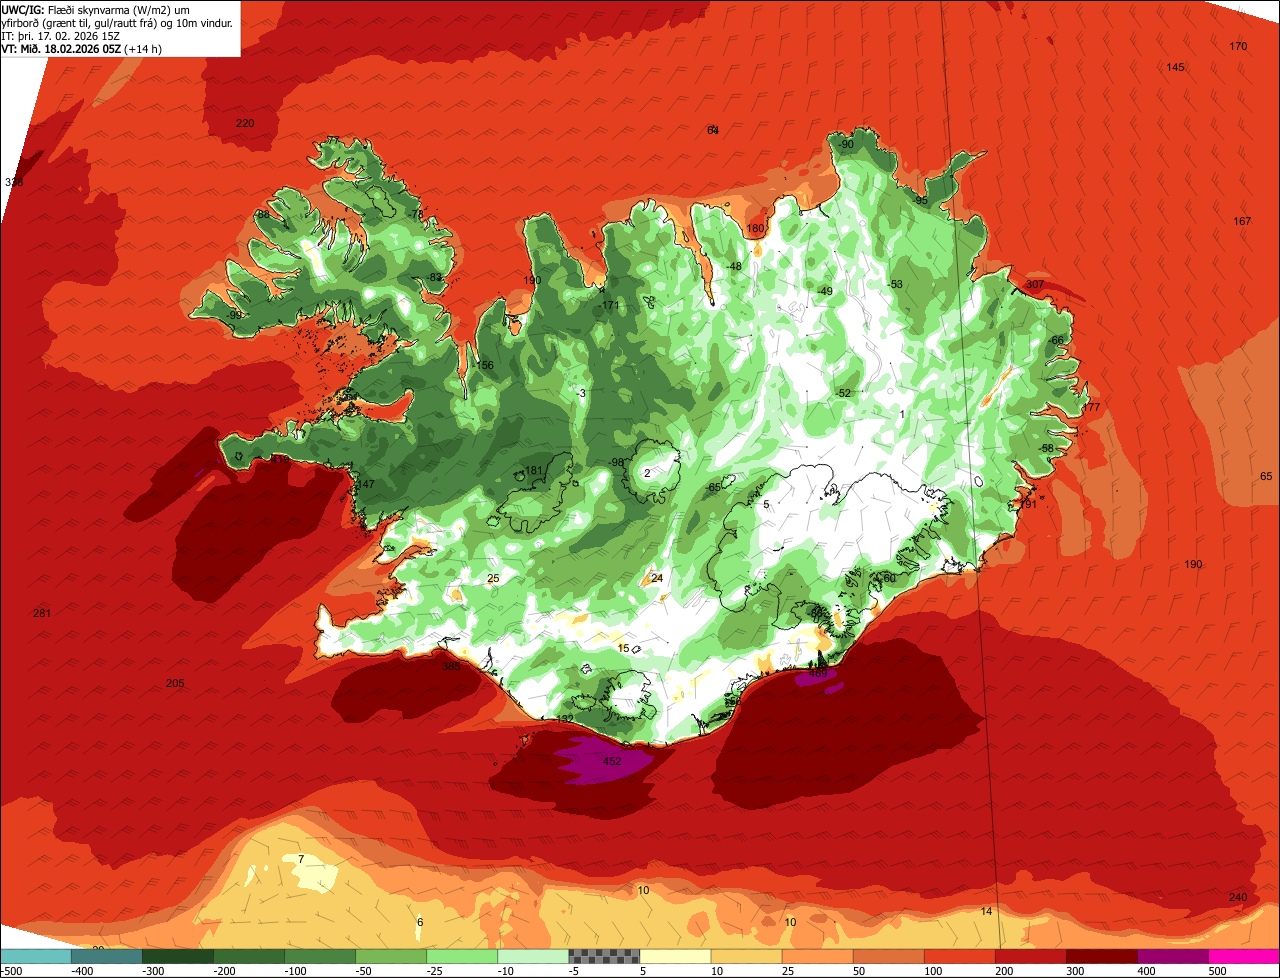Click the purple 400 to 500 legend swatch

pyautogui.click(x=1173, y=956)
